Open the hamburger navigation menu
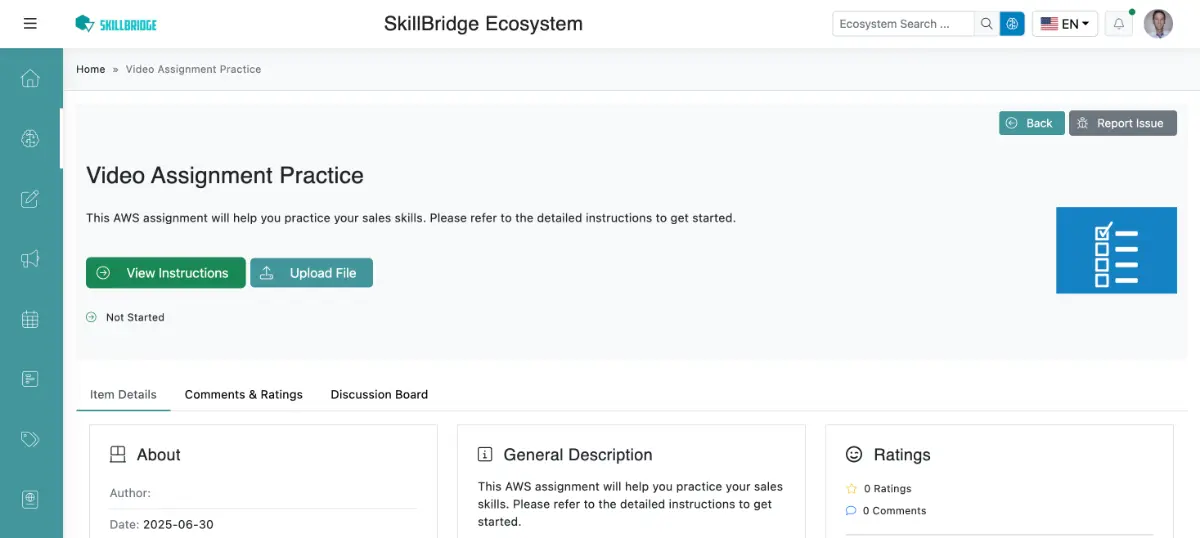Viewport: 1200px width, 538px height. [30, 24]
